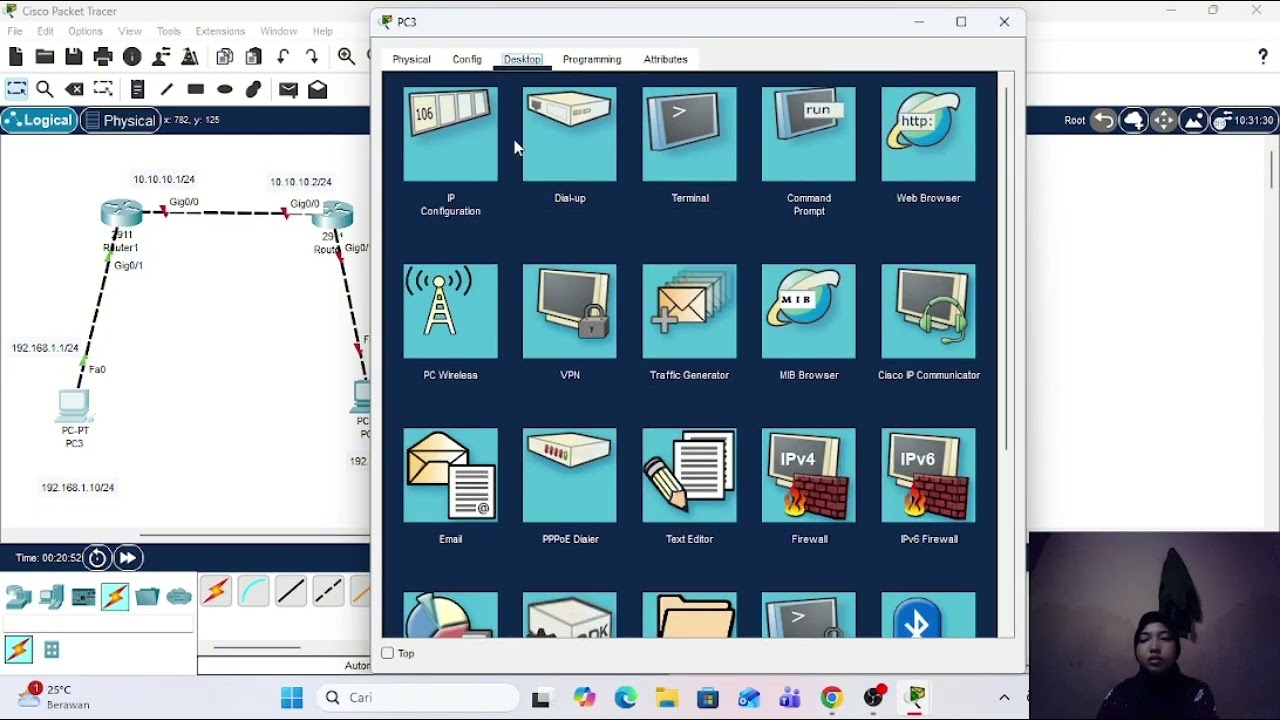The height and width of the screenshot is (720, 1280).
Task: Open the Email app
Action: (450, 475)
